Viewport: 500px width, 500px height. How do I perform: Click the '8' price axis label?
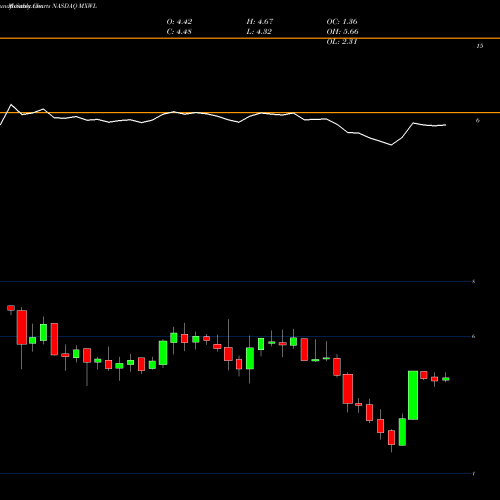click(474, 282)
